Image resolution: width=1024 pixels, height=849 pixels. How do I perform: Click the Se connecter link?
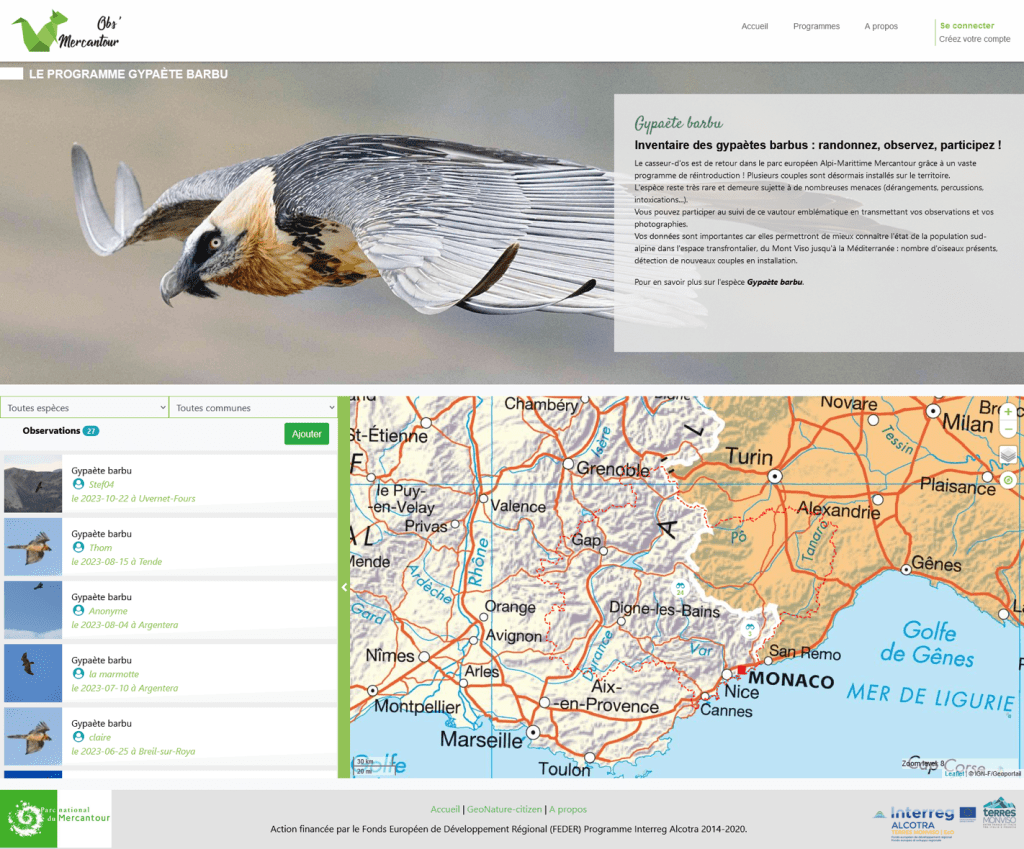coord(966,26)
